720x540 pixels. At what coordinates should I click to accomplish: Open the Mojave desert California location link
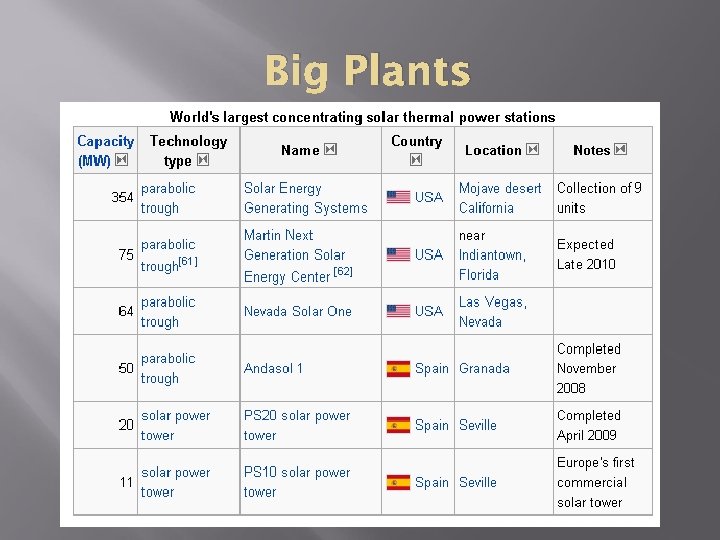500,198
